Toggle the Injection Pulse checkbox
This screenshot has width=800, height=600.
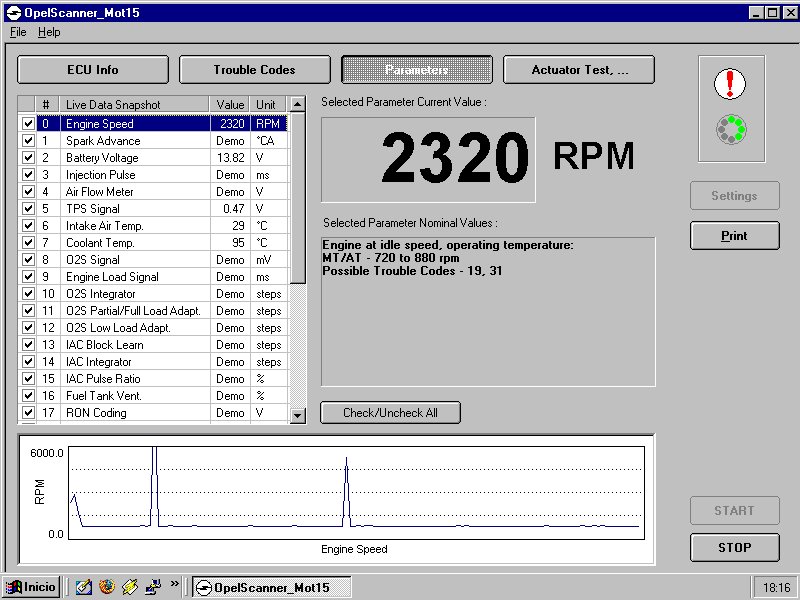coord(28,175)
